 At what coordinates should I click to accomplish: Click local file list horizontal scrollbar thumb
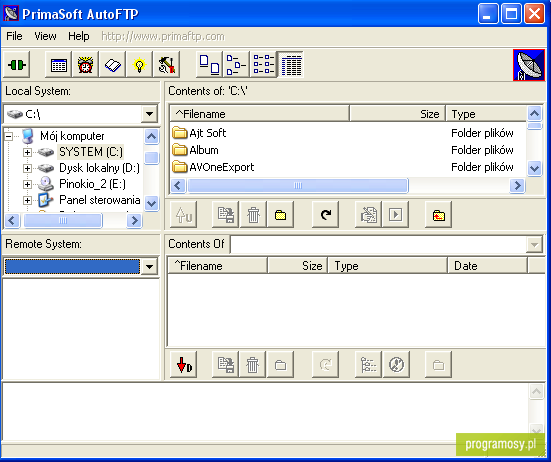tap(298, 186)
